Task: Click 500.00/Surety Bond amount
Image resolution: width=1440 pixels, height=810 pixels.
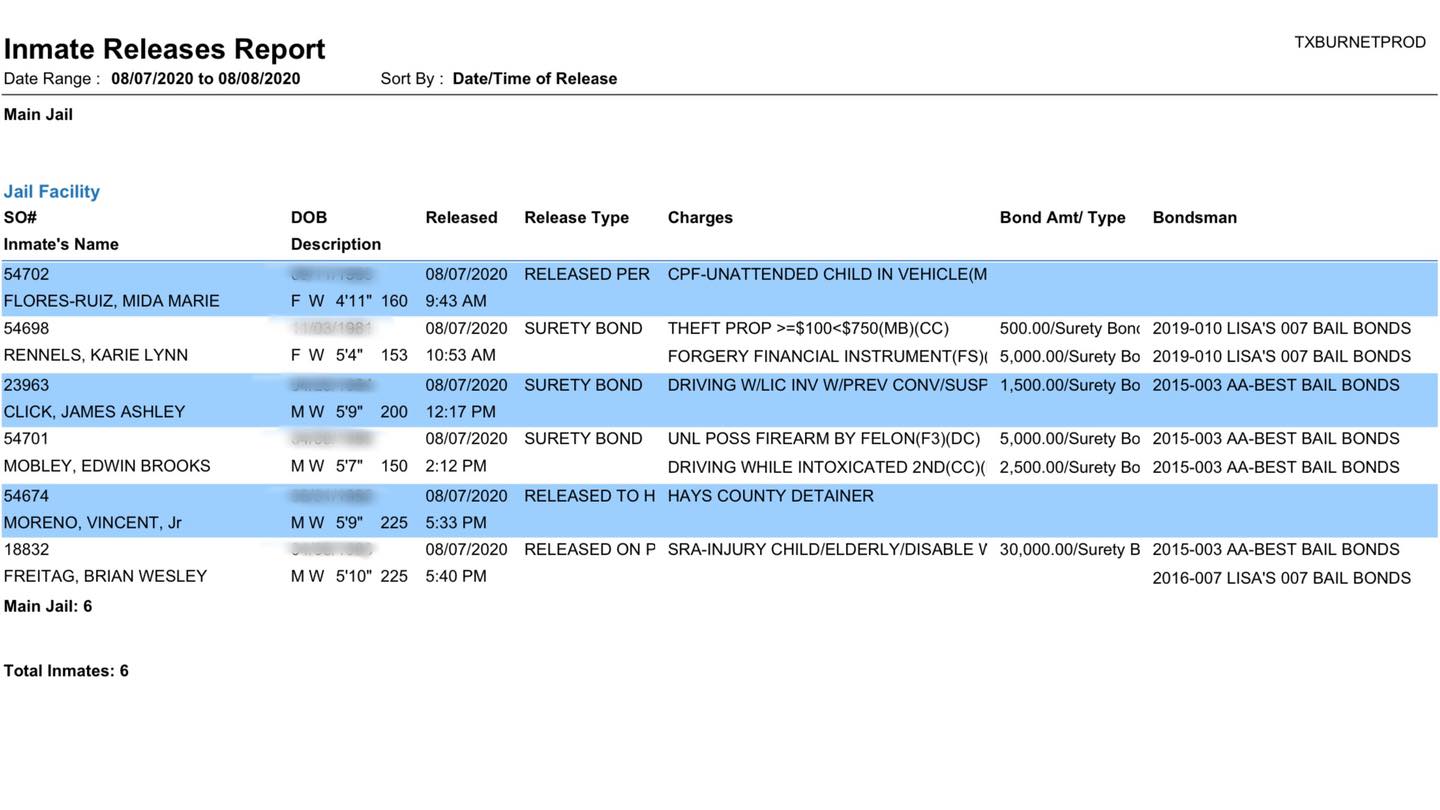Action: [x=1070, y=329]
